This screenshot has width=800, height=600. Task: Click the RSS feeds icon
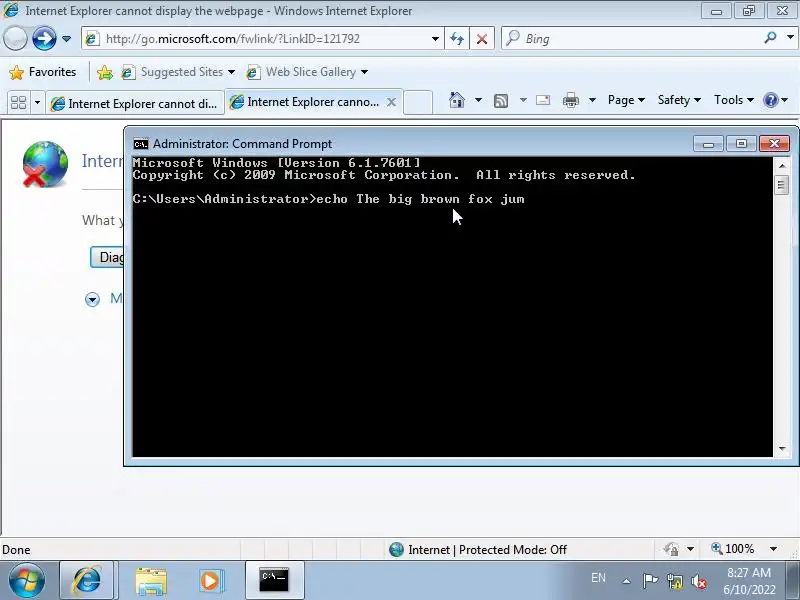pyautogui.click(x=501, y=101)
